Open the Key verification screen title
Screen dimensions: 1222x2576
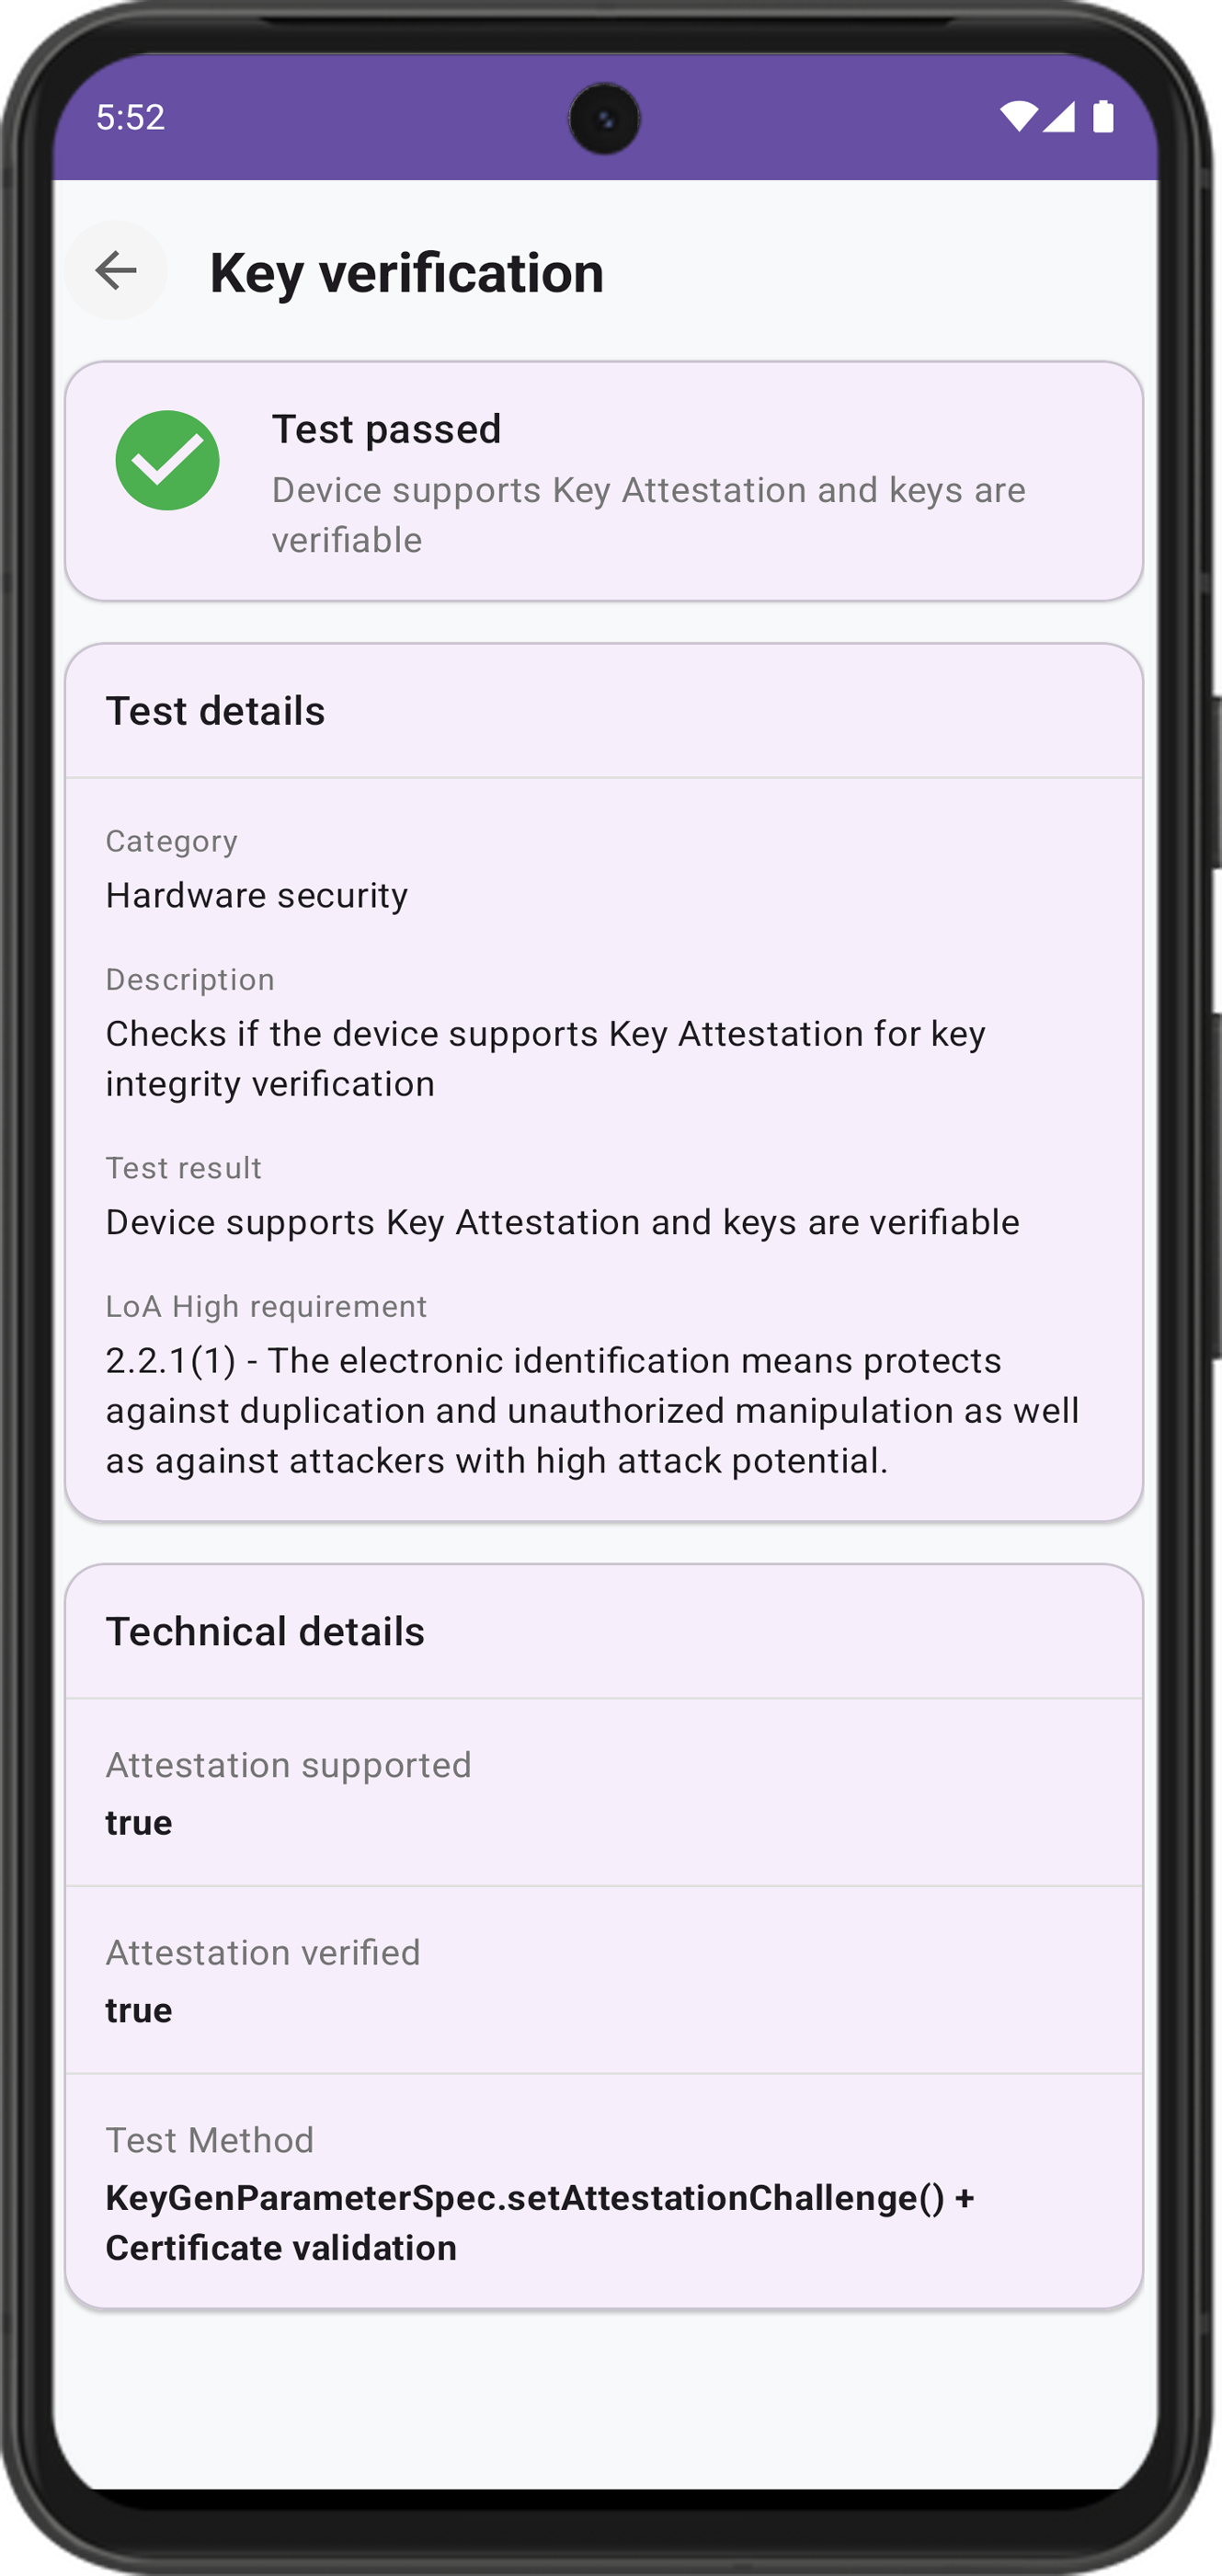405,273
